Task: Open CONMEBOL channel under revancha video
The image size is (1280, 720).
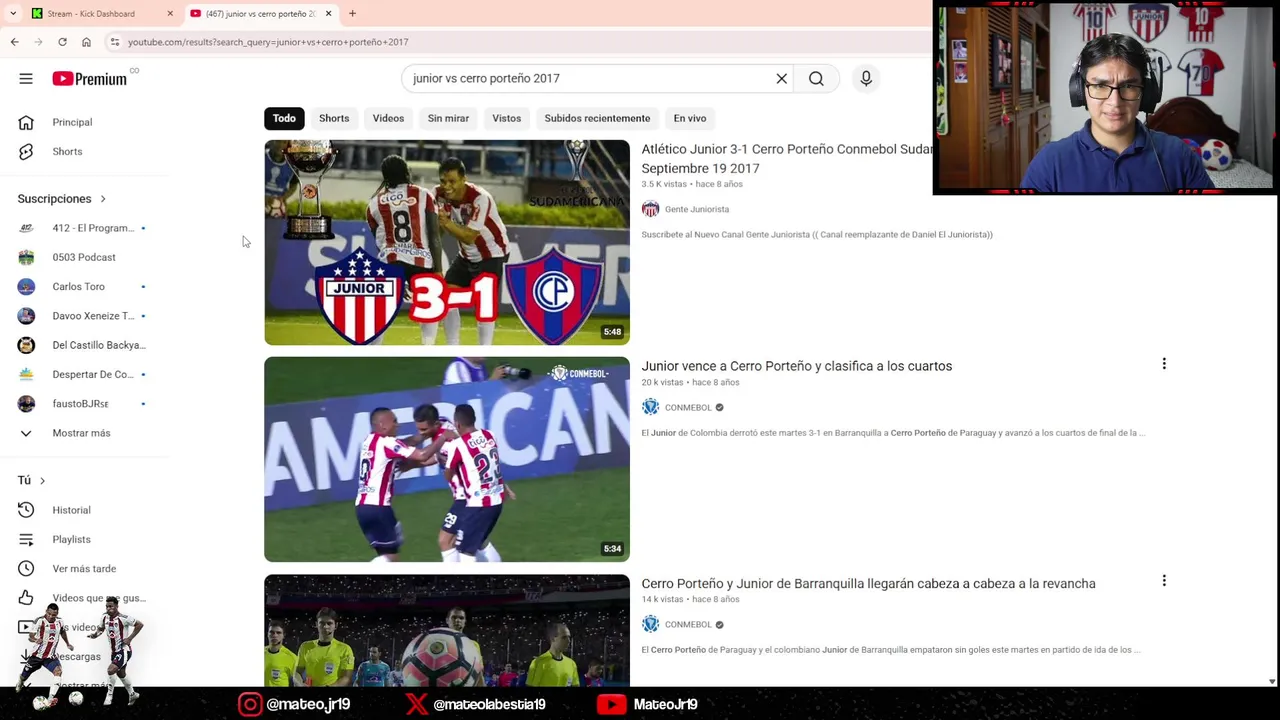Action: (x=688, y=624)
